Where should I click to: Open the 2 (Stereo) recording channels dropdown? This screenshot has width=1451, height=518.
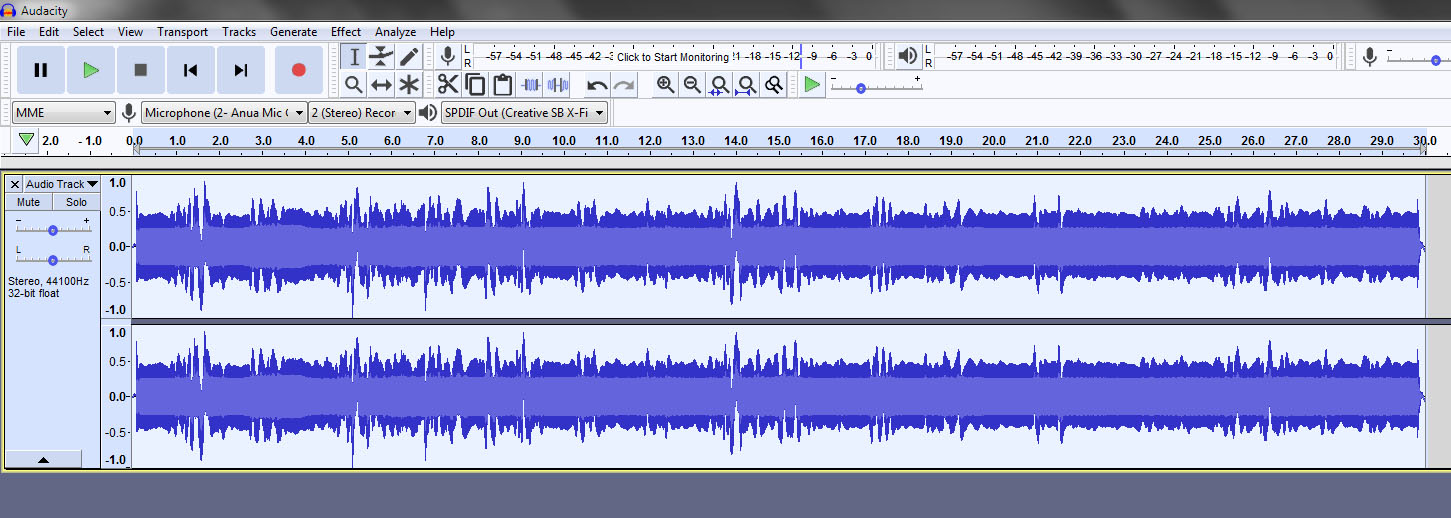click(361, 113)
